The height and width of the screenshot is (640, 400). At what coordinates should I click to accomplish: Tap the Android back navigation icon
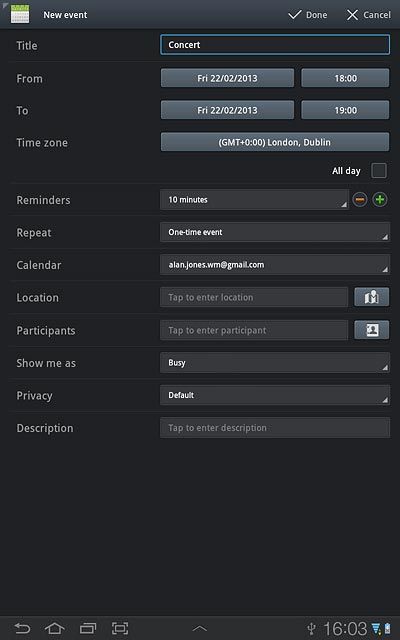click(22, 628)
